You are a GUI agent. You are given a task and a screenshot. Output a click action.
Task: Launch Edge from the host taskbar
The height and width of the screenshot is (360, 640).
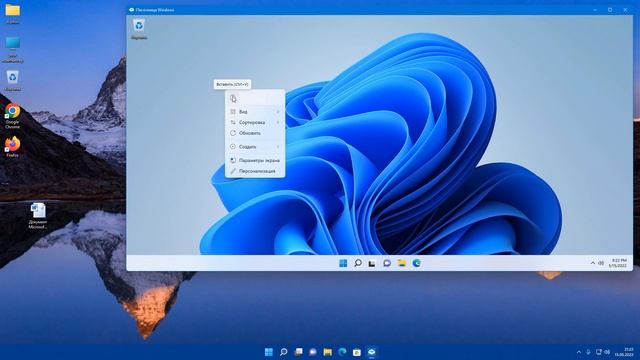pyautogui.click(x=342, y=352)
